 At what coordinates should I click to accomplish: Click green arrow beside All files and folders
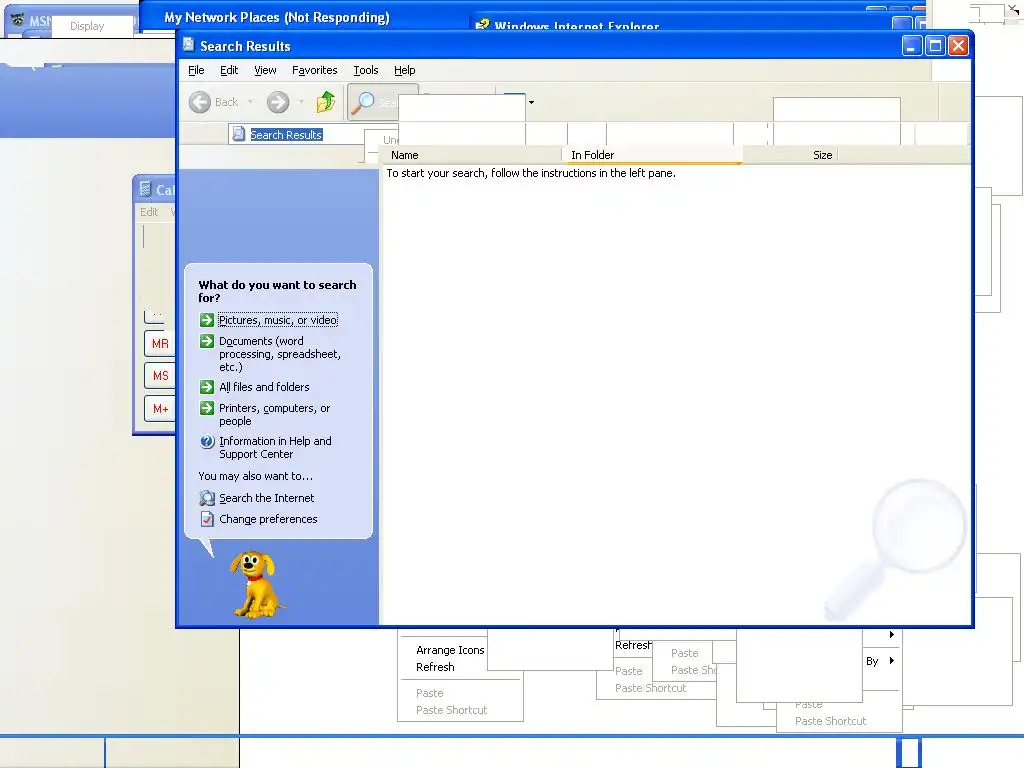click(x=207, y=387)
